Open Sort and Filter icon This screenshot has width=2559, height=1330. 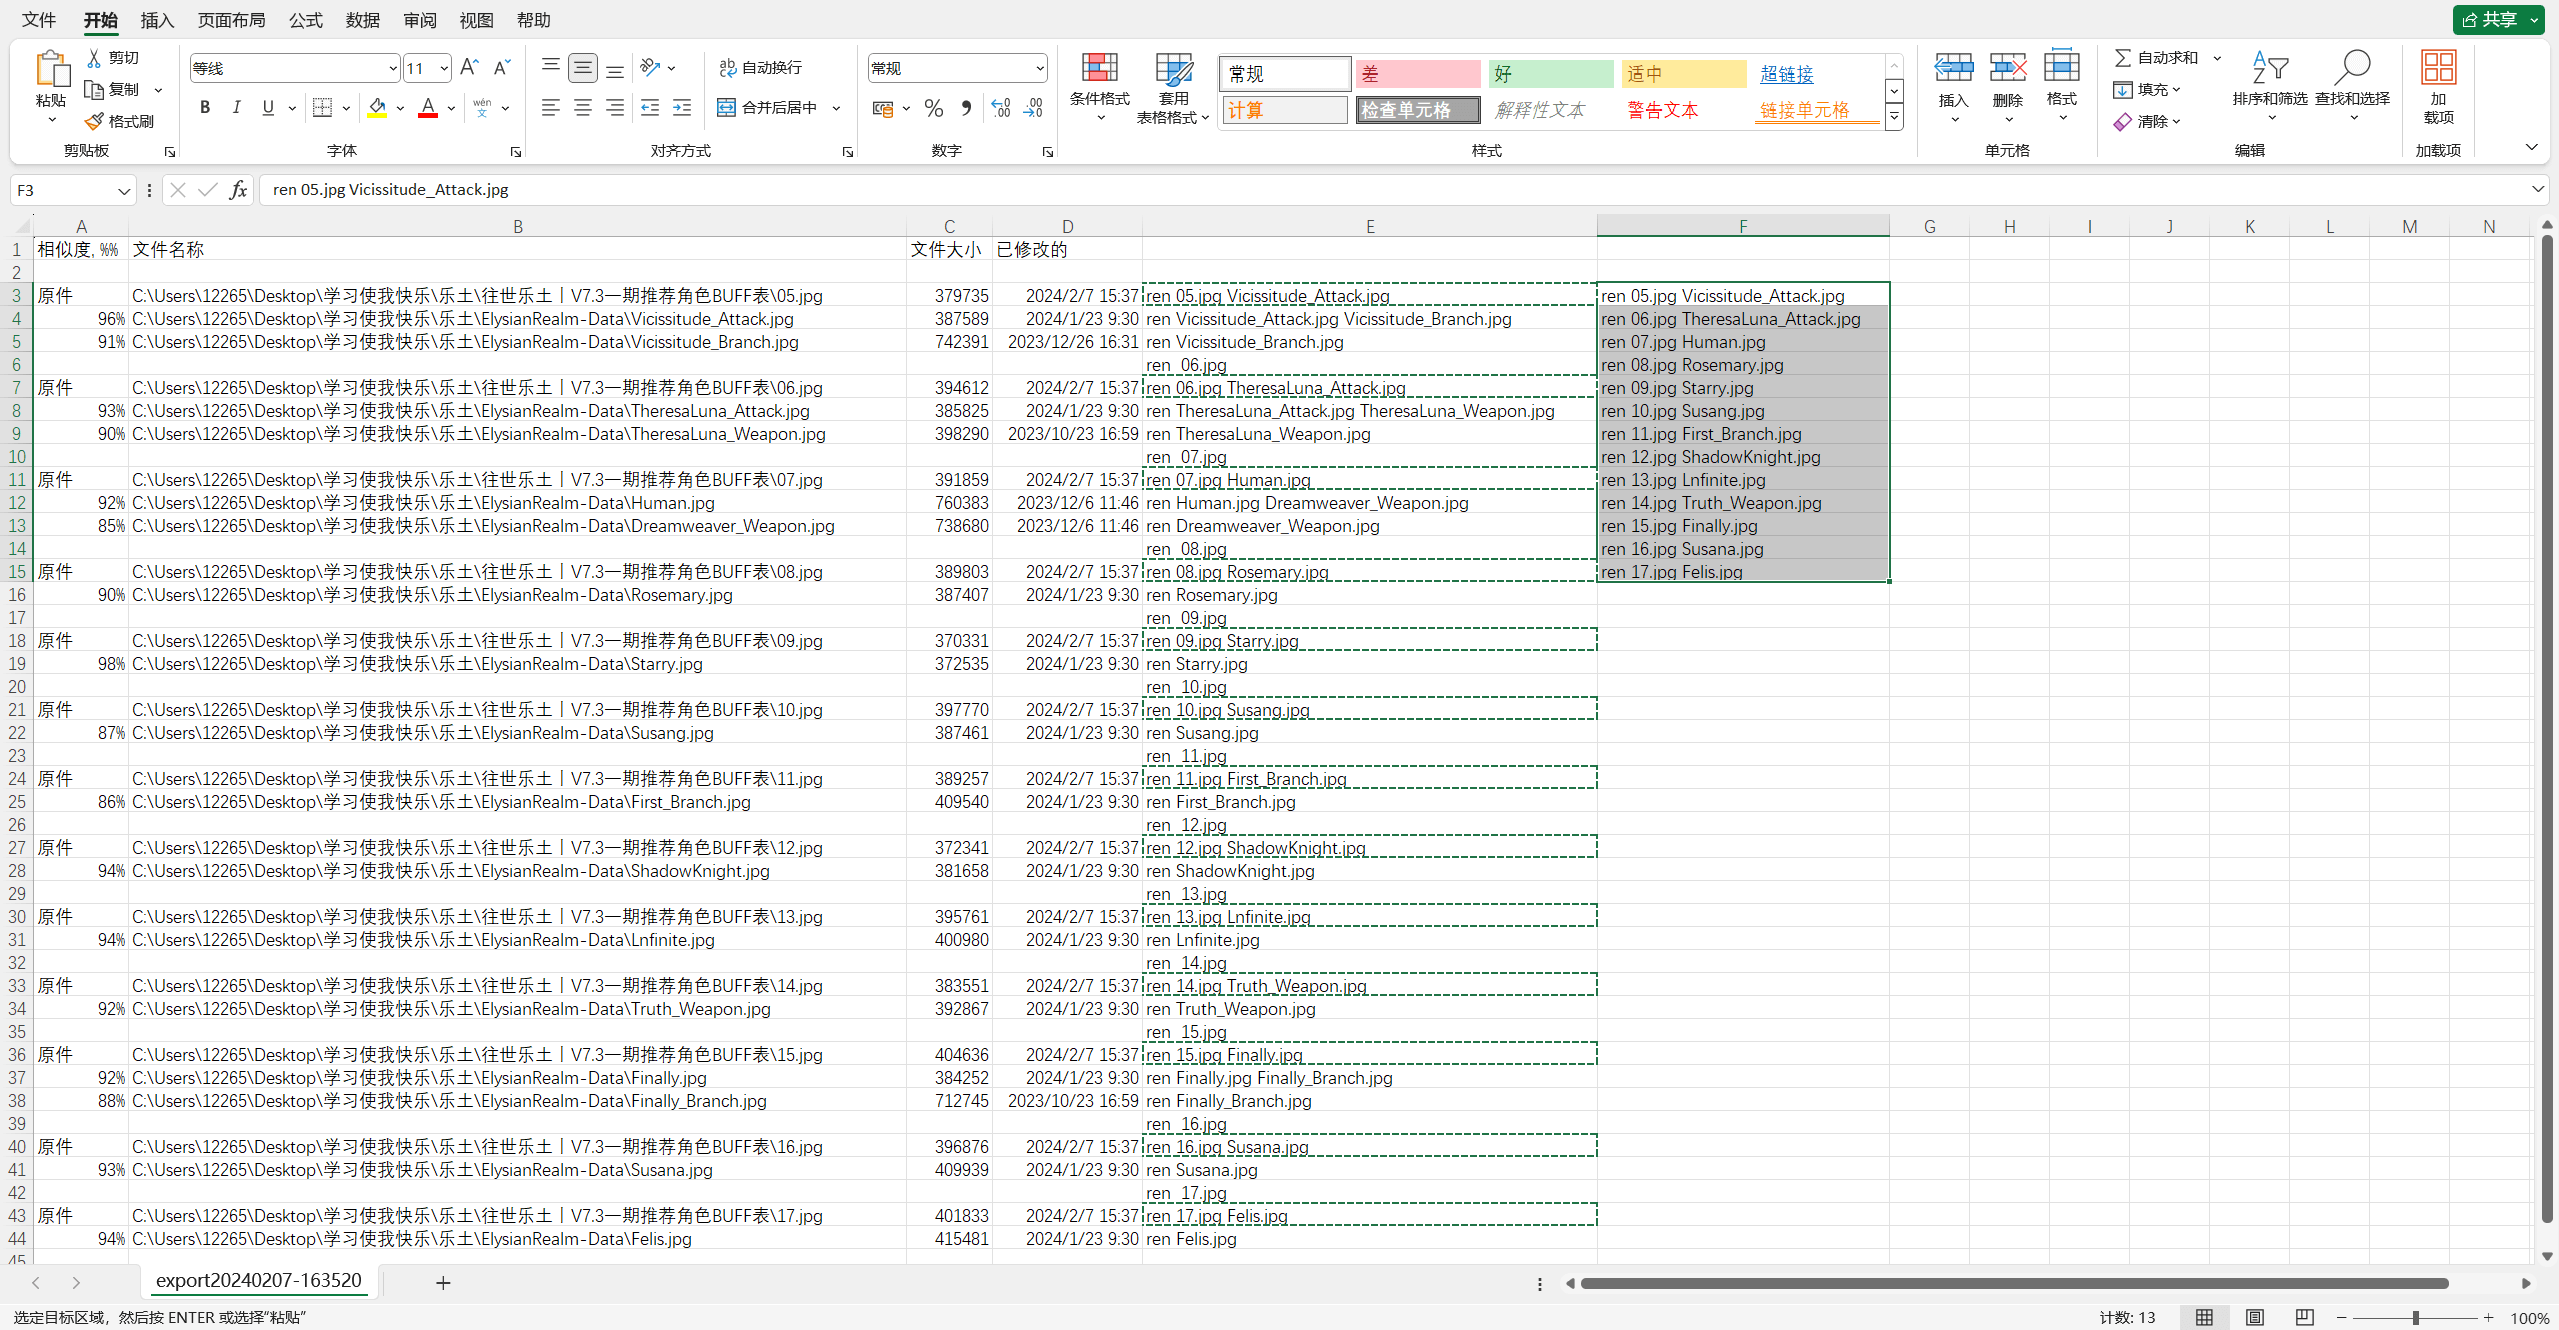coord(2270,68)
